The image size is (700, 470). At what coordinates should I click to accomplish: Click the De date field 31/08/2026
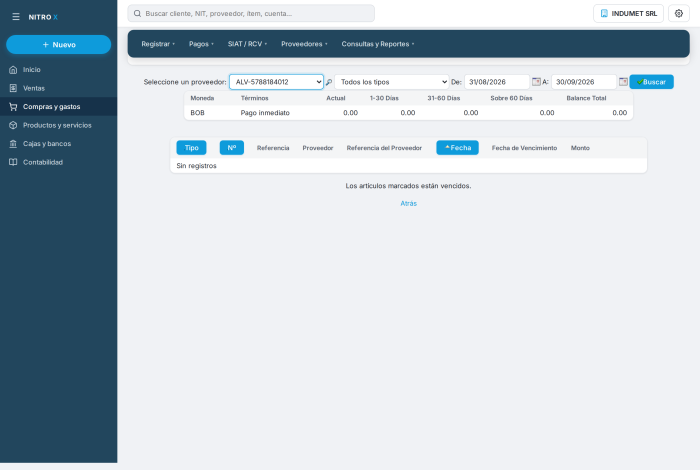coord(497,82)
